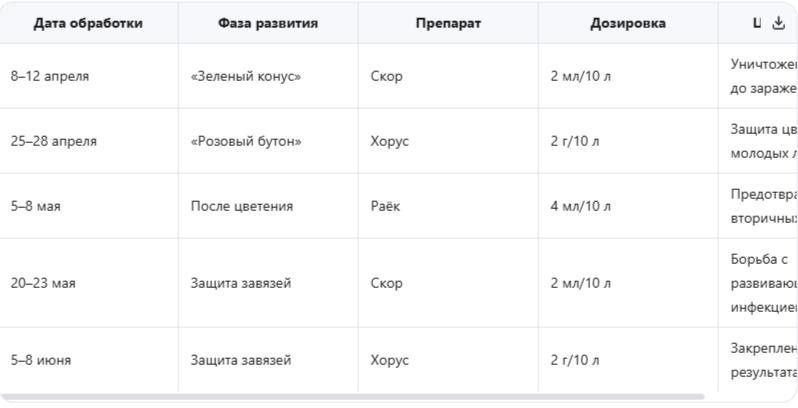Click «Скор» in the 8–12 апреля row
Viewport: 798px width, 408px height.
tap(386, 76)
